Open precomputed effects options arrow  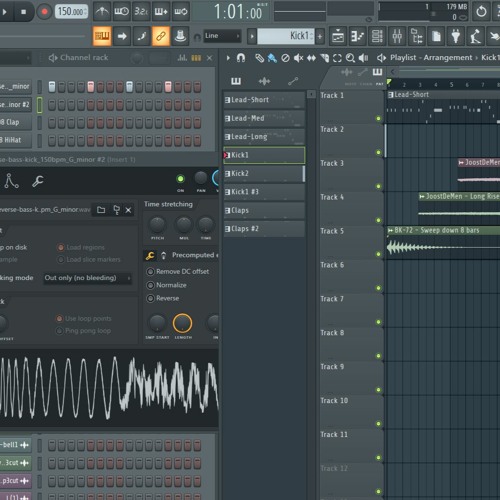click(x=163, y=256)
